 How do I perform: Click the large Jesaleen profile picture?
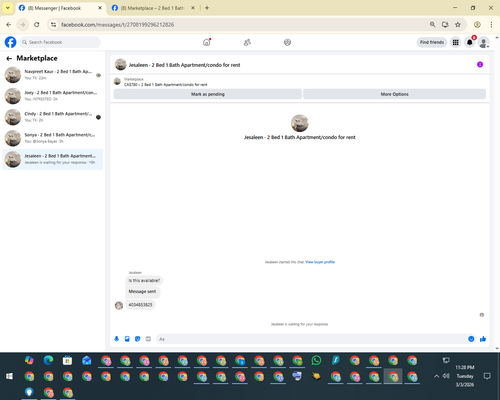click(299, 123)
